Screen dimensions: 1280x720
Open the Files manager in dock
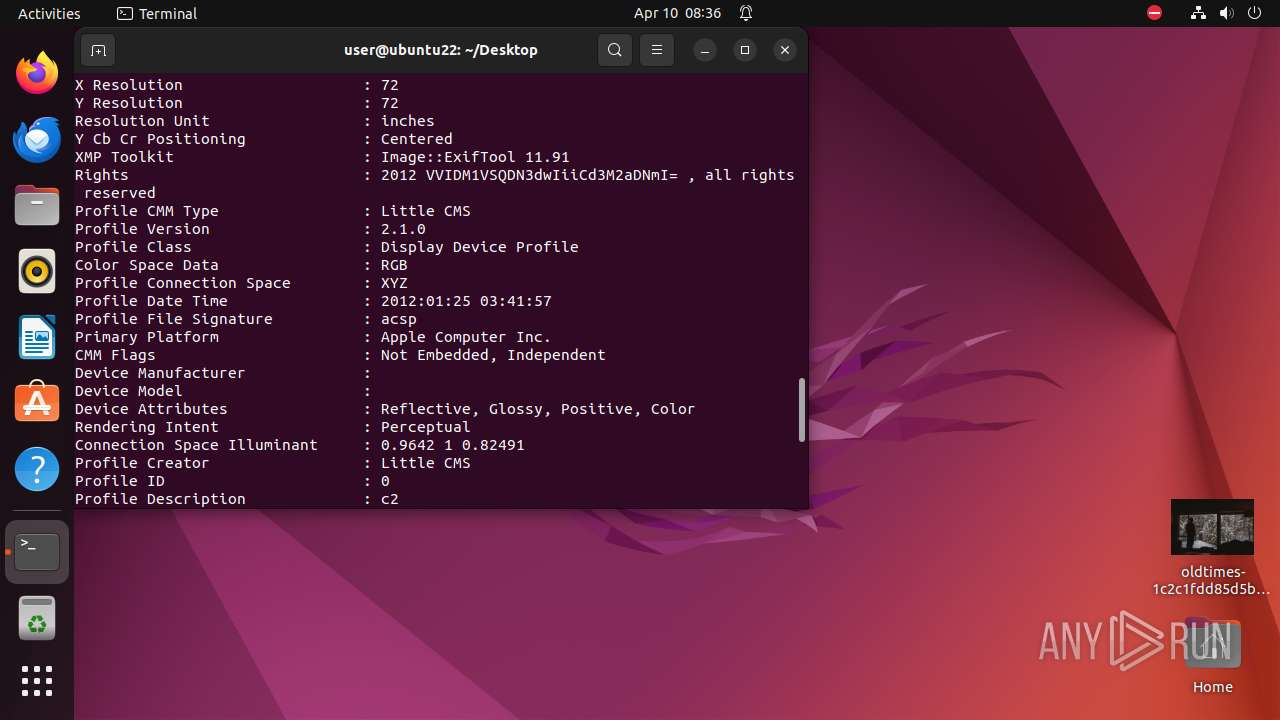click(37, 205)
